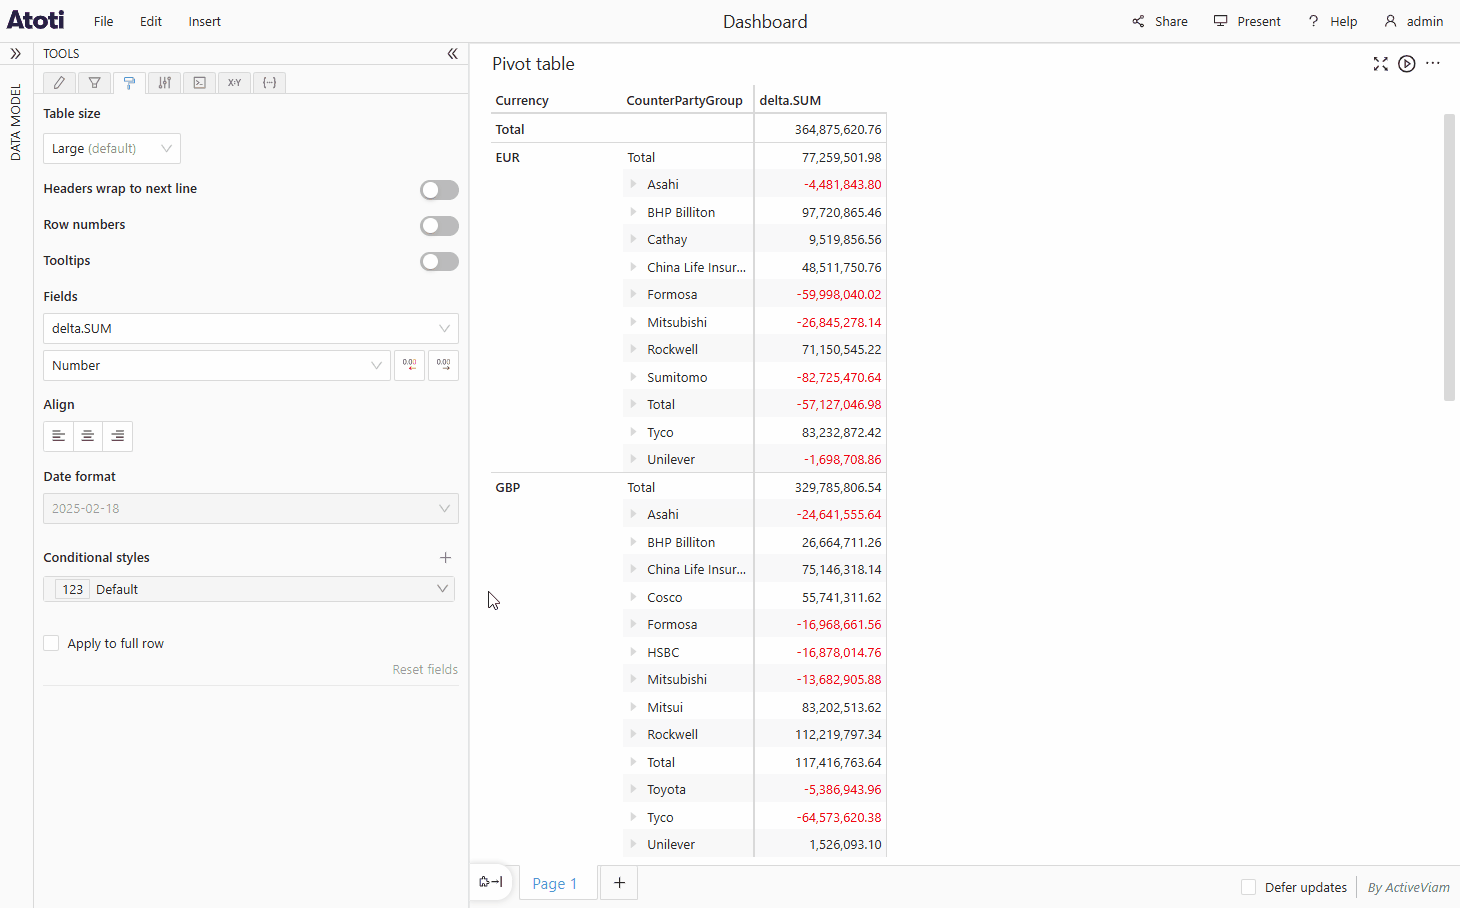Expand the Asahi row under EUR
The image size is (1460, 908).
pos(633,184)
